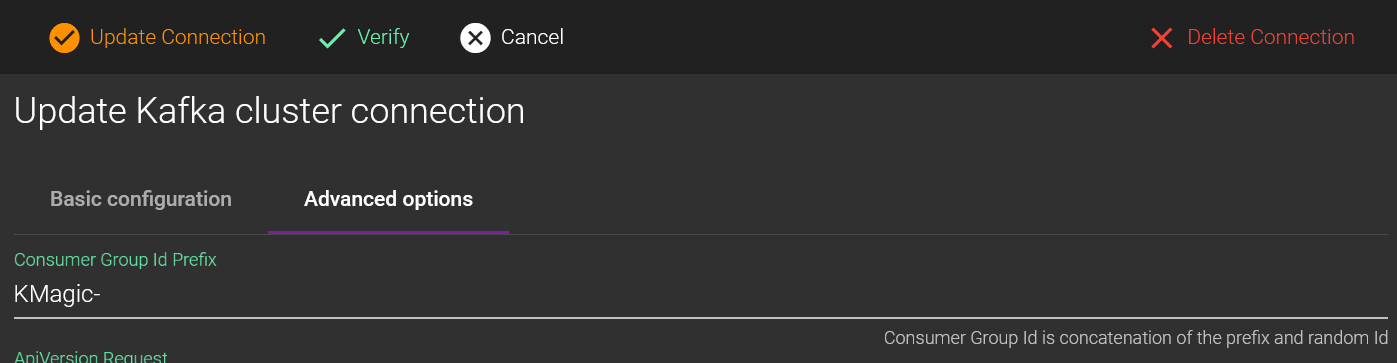Click the ApiVersion Request field label
This screenshot has width=1397, height=363.
point(91,356)
